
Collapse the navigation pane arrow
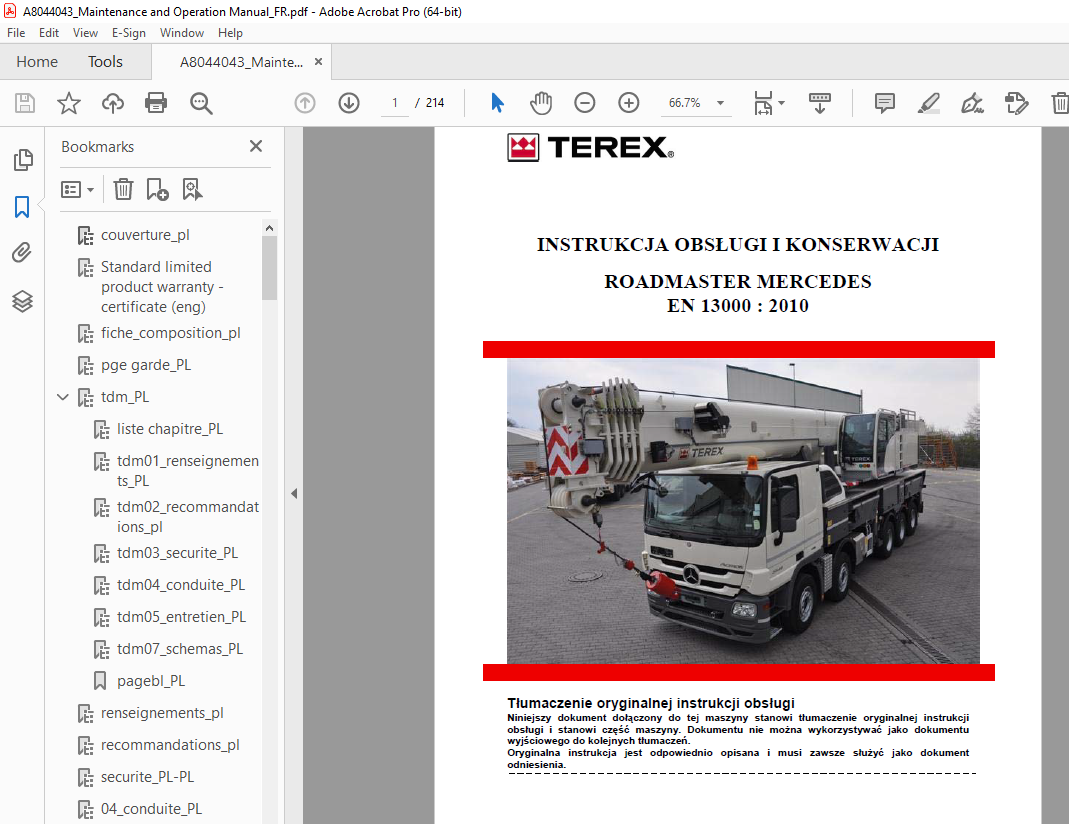click(x=294, y=493)
